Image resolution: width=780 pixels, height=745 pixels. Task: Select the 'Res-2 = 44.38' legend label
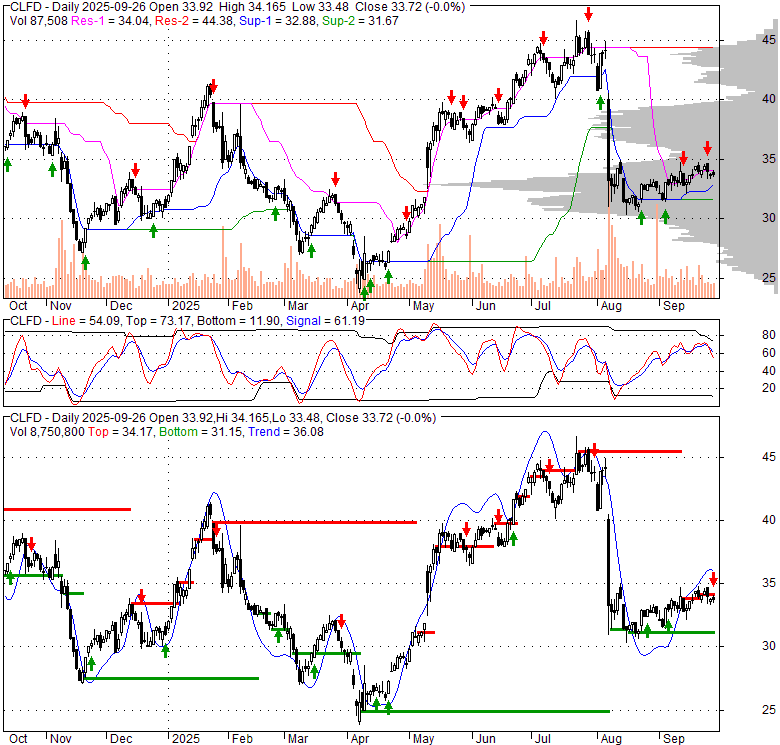[194, 20]
